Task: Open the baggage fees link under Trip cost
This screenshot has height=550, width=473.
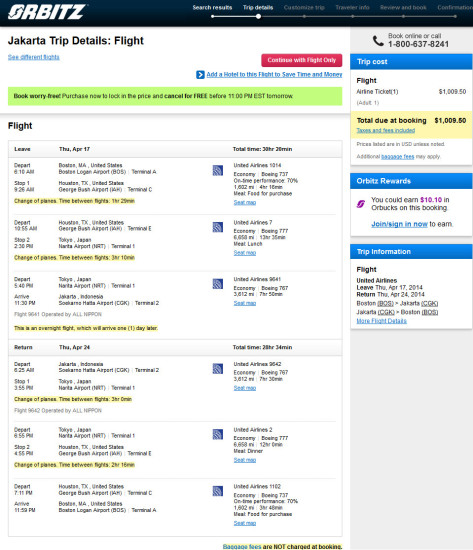Action: [x=398, y=157]
